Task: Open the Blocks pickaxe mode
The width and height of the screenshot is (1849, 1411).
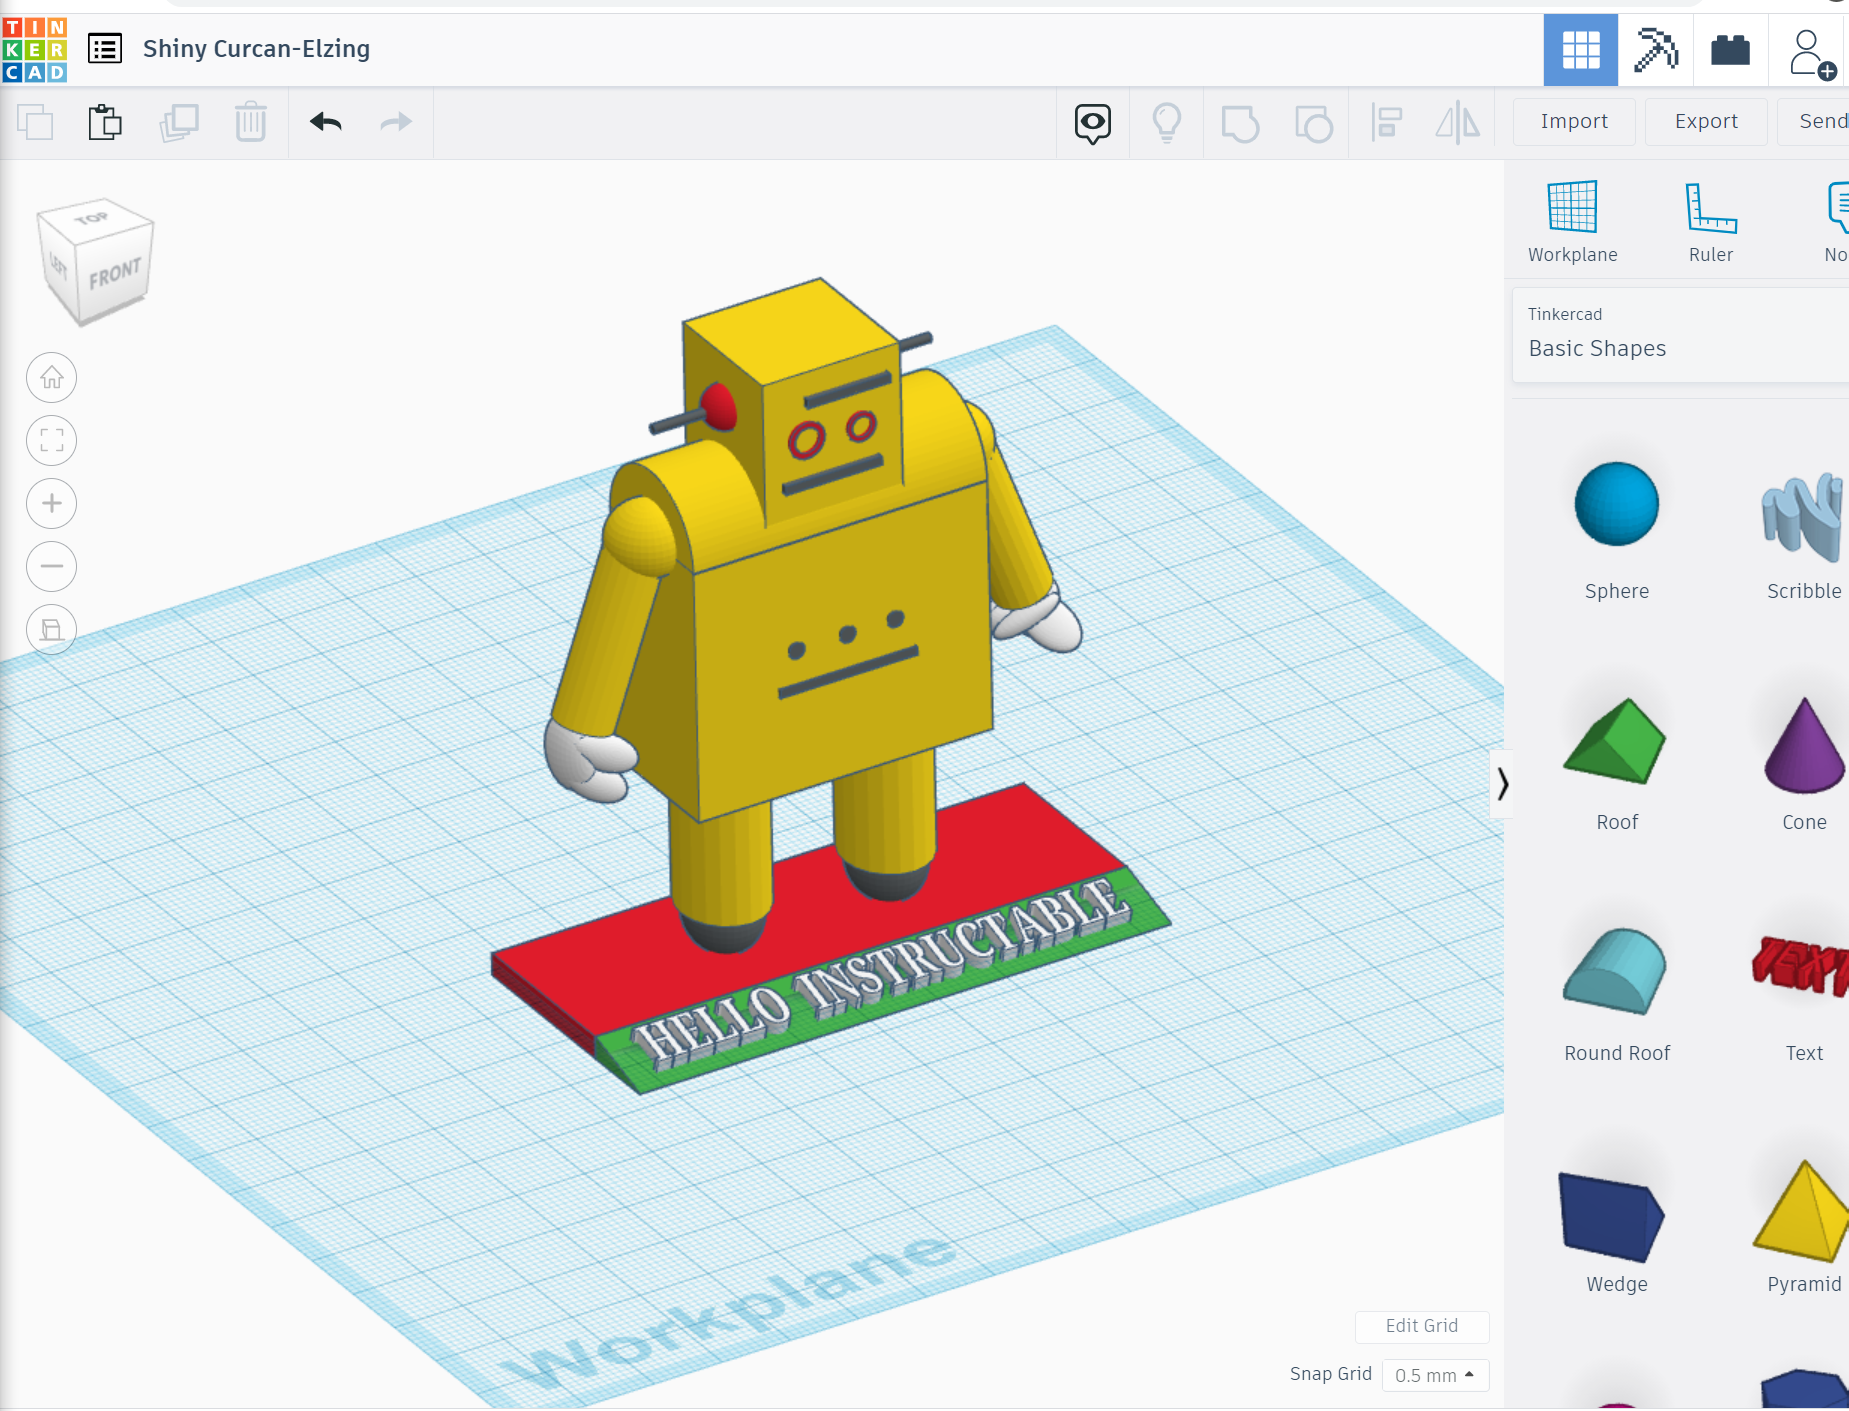Action: coord(1655,50)
